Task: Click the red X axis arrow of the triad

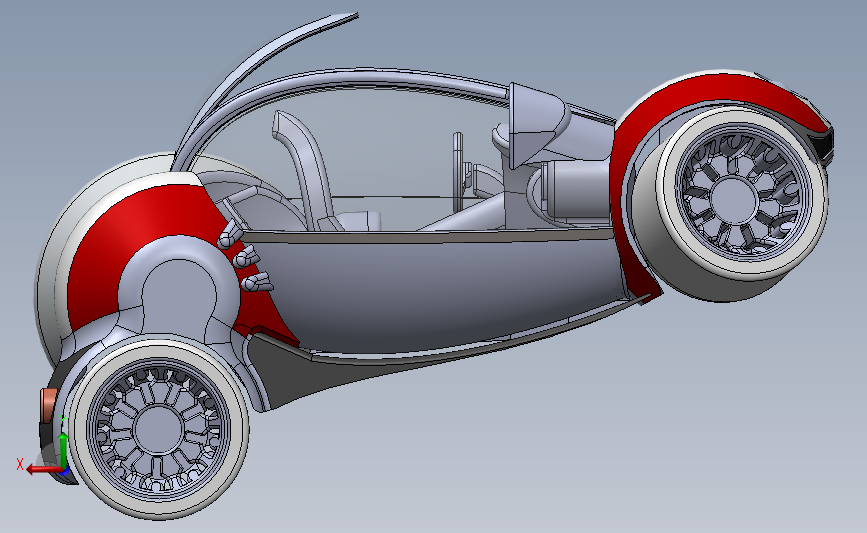Action: tap(43, 470)
